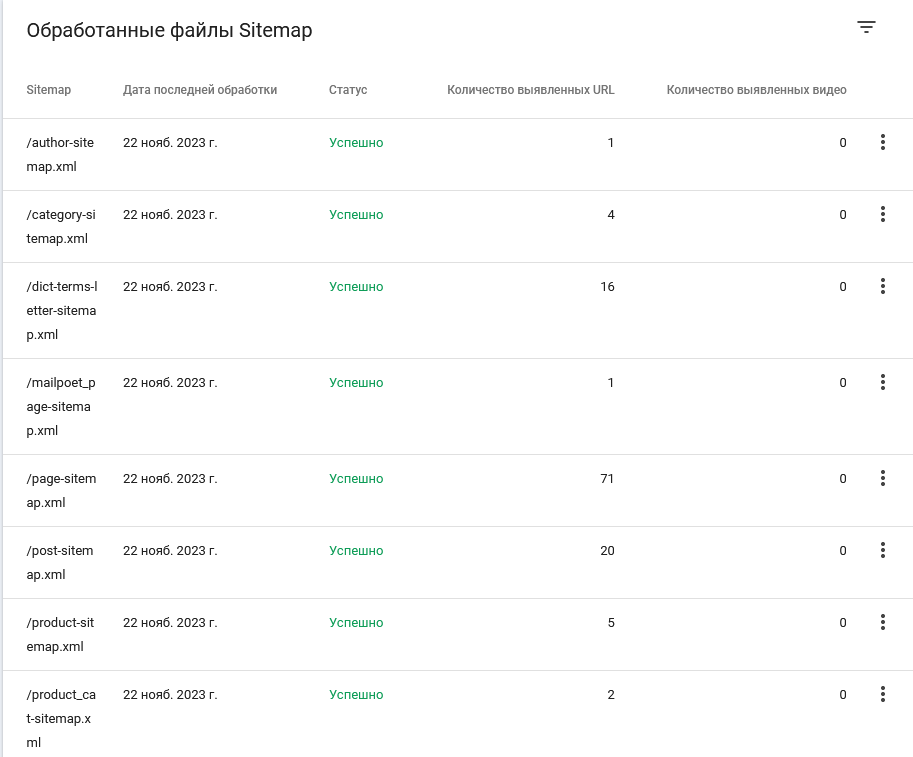Open kebab menu for product_cat-sitemap.xml
The height and width of the screenshot is (757, 913).
click(x=883, y=694)
